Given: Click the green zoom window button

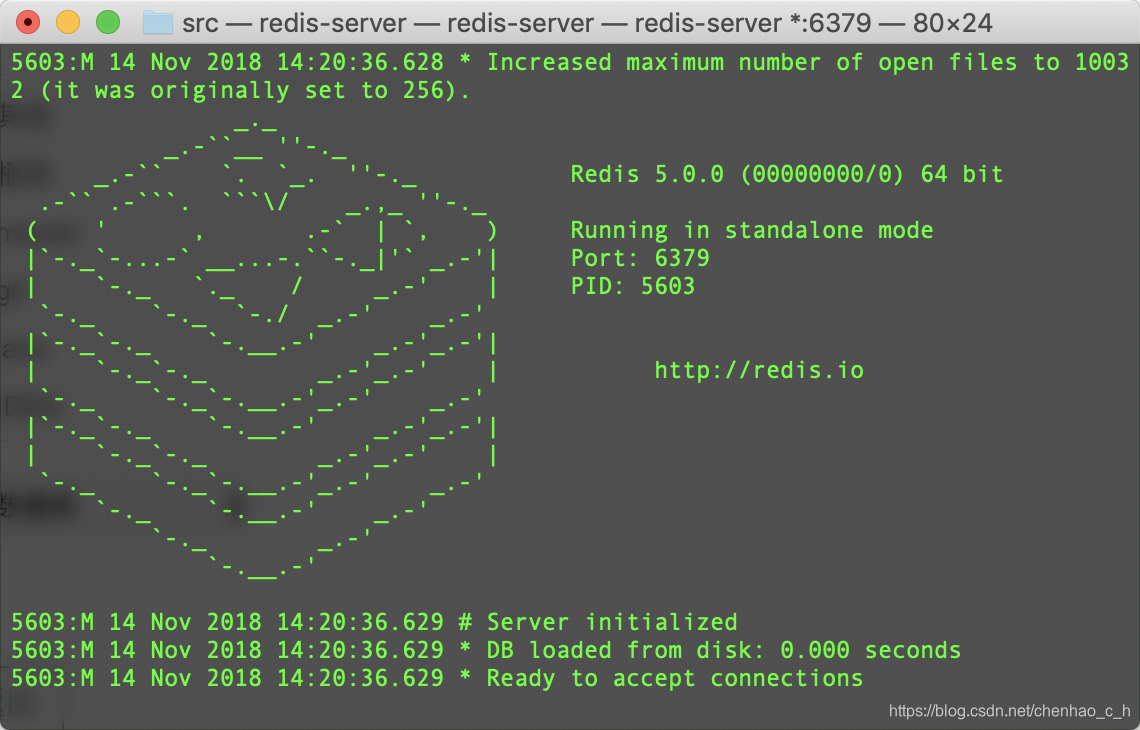Looking at the screenshot, I should coord(108,23).
